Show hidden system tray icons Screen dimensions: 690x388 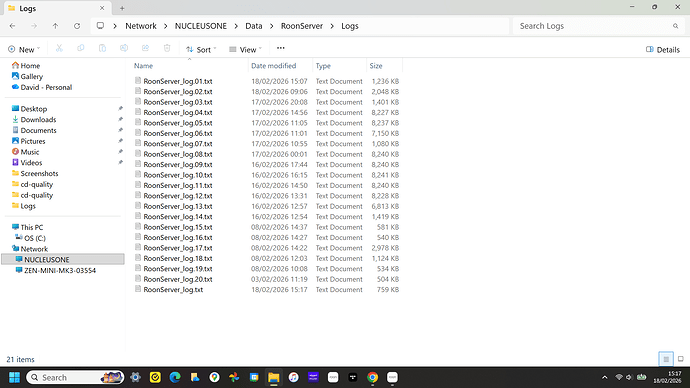(x=605, y=377)
